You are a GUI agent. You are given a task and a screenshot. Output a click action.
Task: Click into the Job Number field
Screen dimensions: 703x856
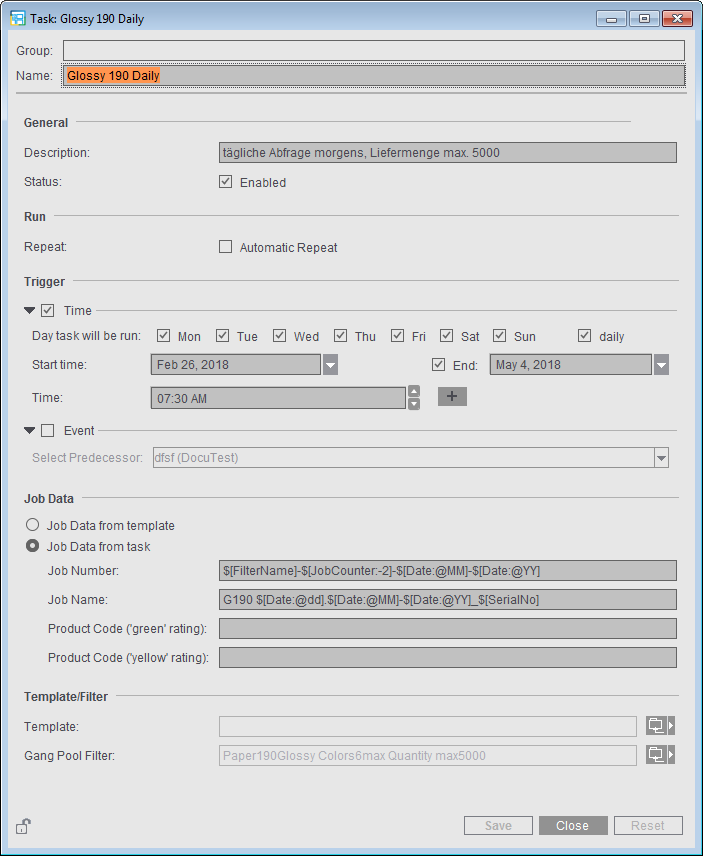coord(447,571)
